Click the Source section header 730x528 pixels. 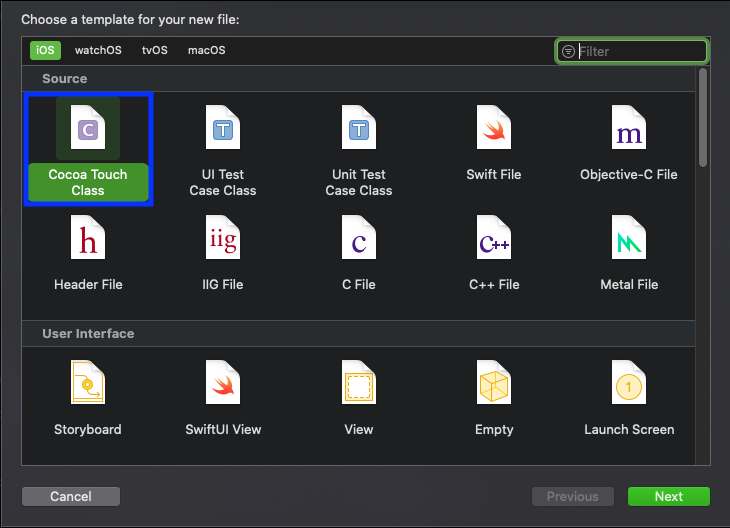pos(358,78)
